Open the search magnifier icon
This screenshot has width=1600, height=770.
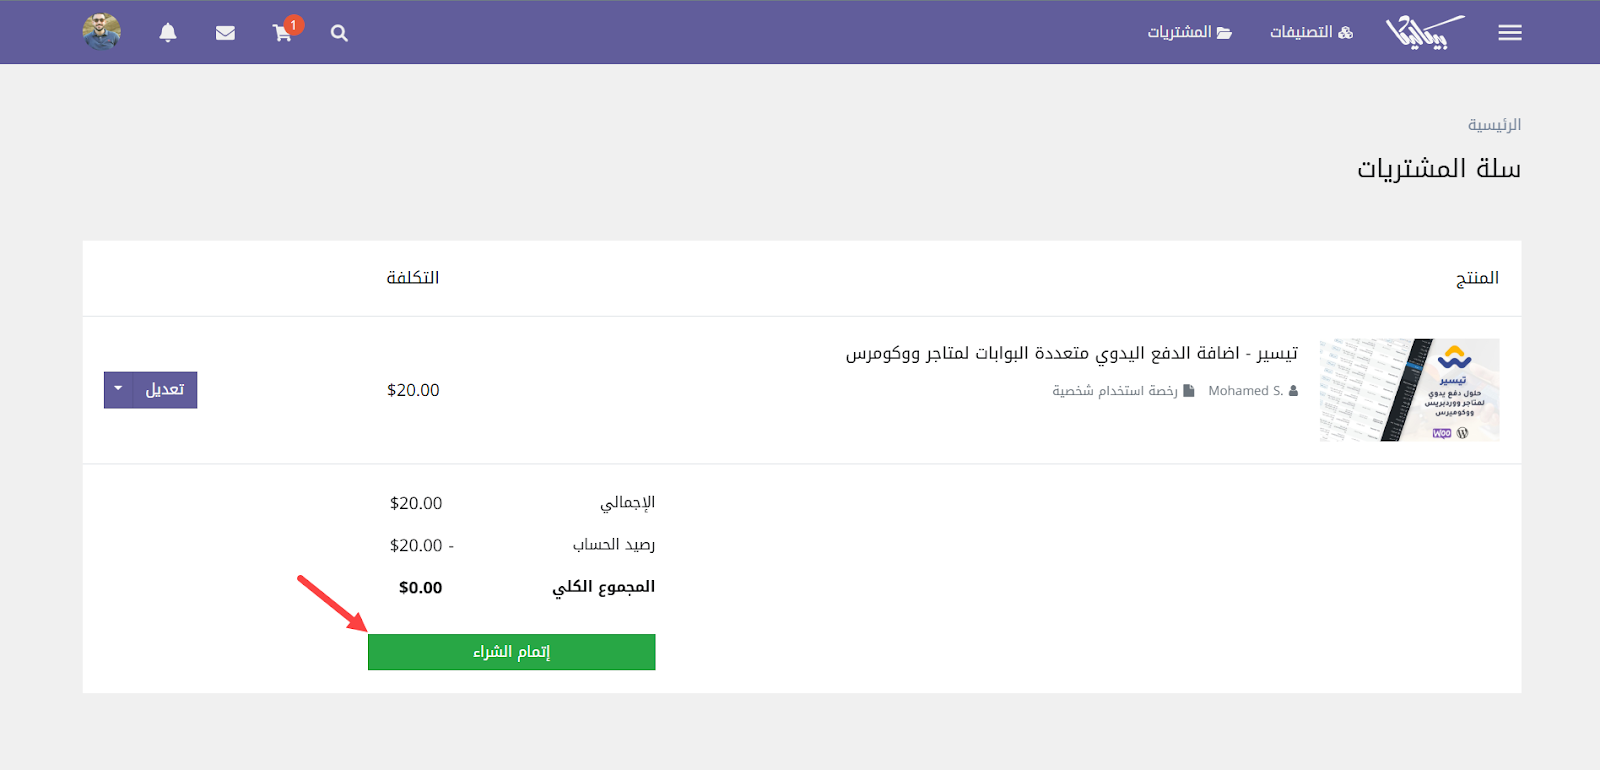339,33
